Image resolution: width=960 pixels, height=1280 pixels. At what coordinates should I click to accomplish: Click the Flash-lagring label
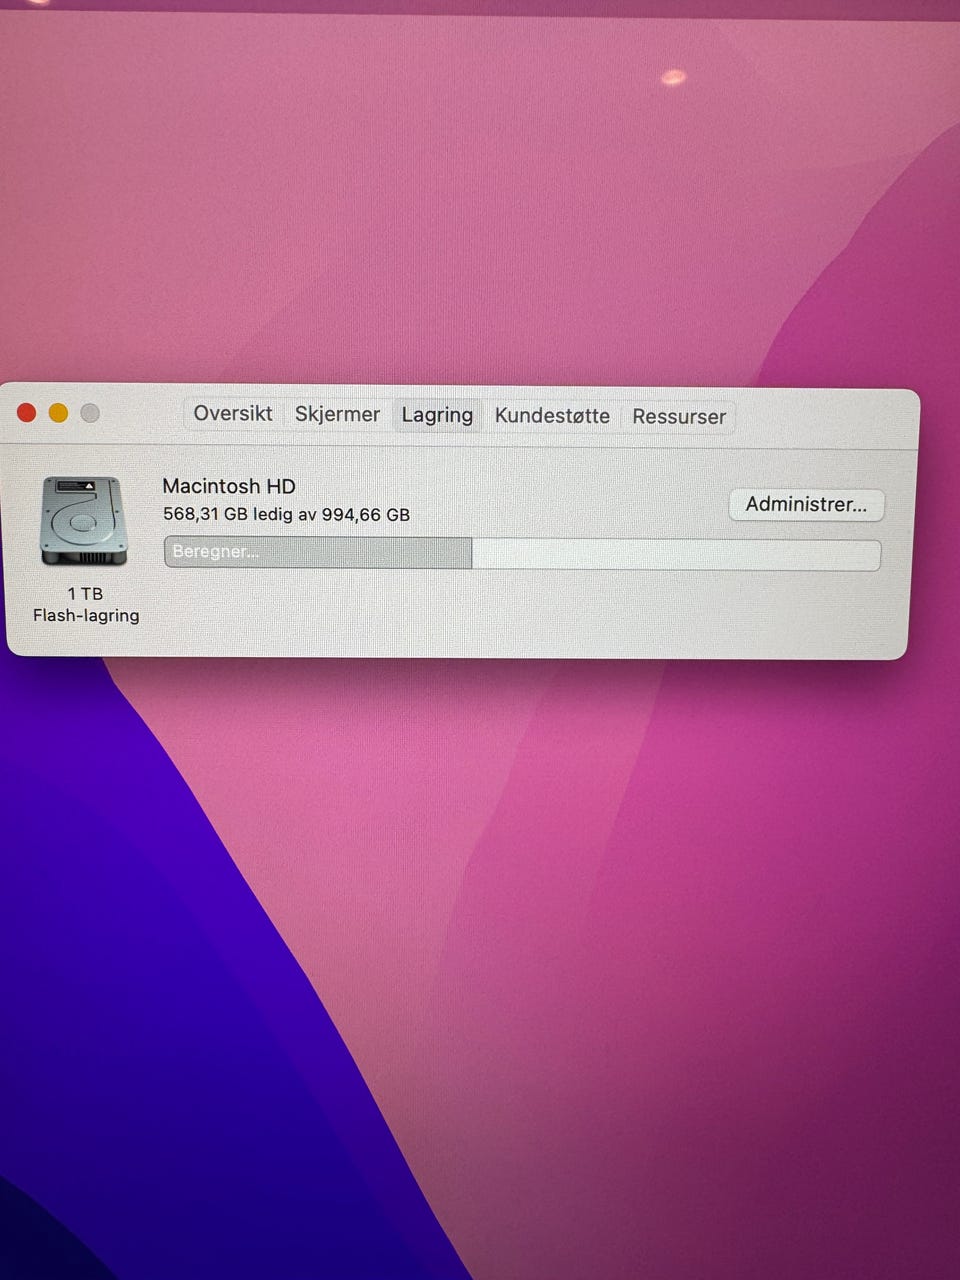[x=86, y=616]
